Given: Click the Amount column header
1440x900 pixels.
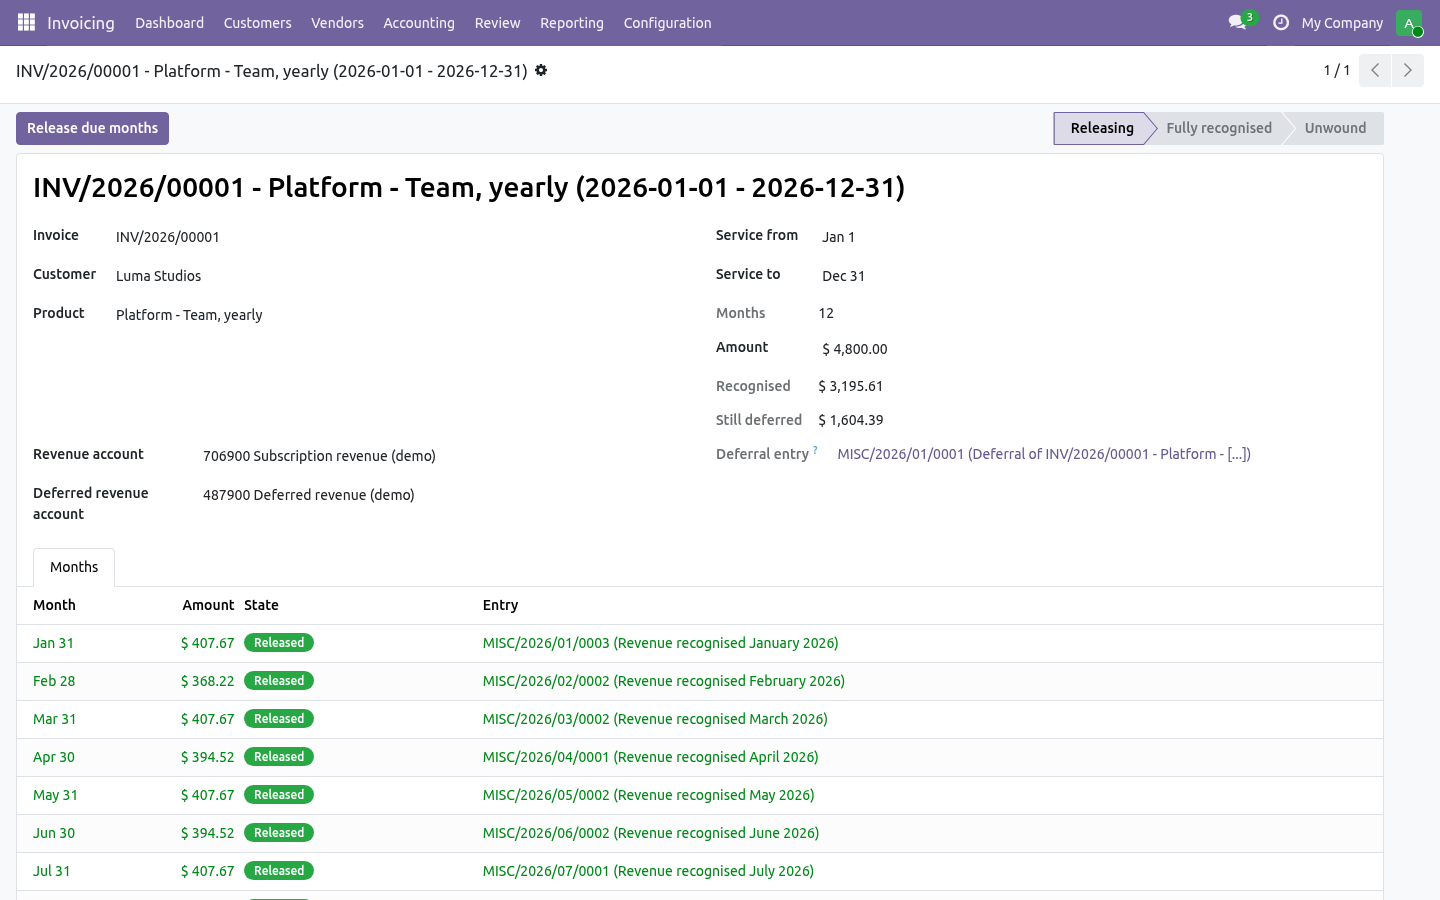Looking at the screenshot, I should 208,605.
